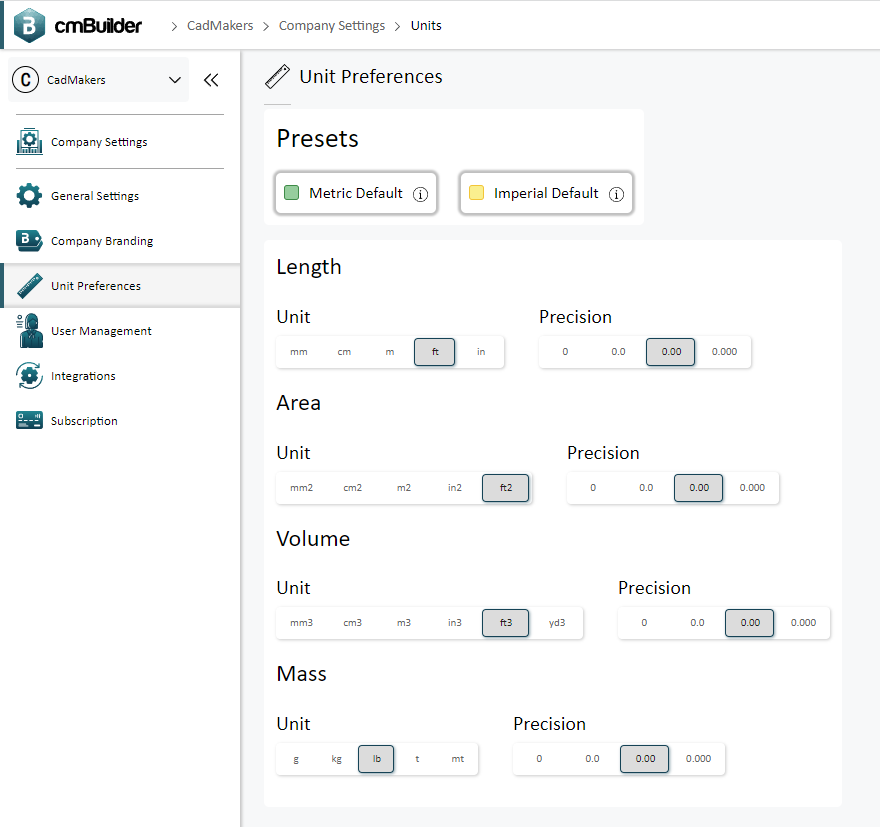Screen dimensions: 880x827
Task: Choose kg as mass unit
Action: click(336, 759)
